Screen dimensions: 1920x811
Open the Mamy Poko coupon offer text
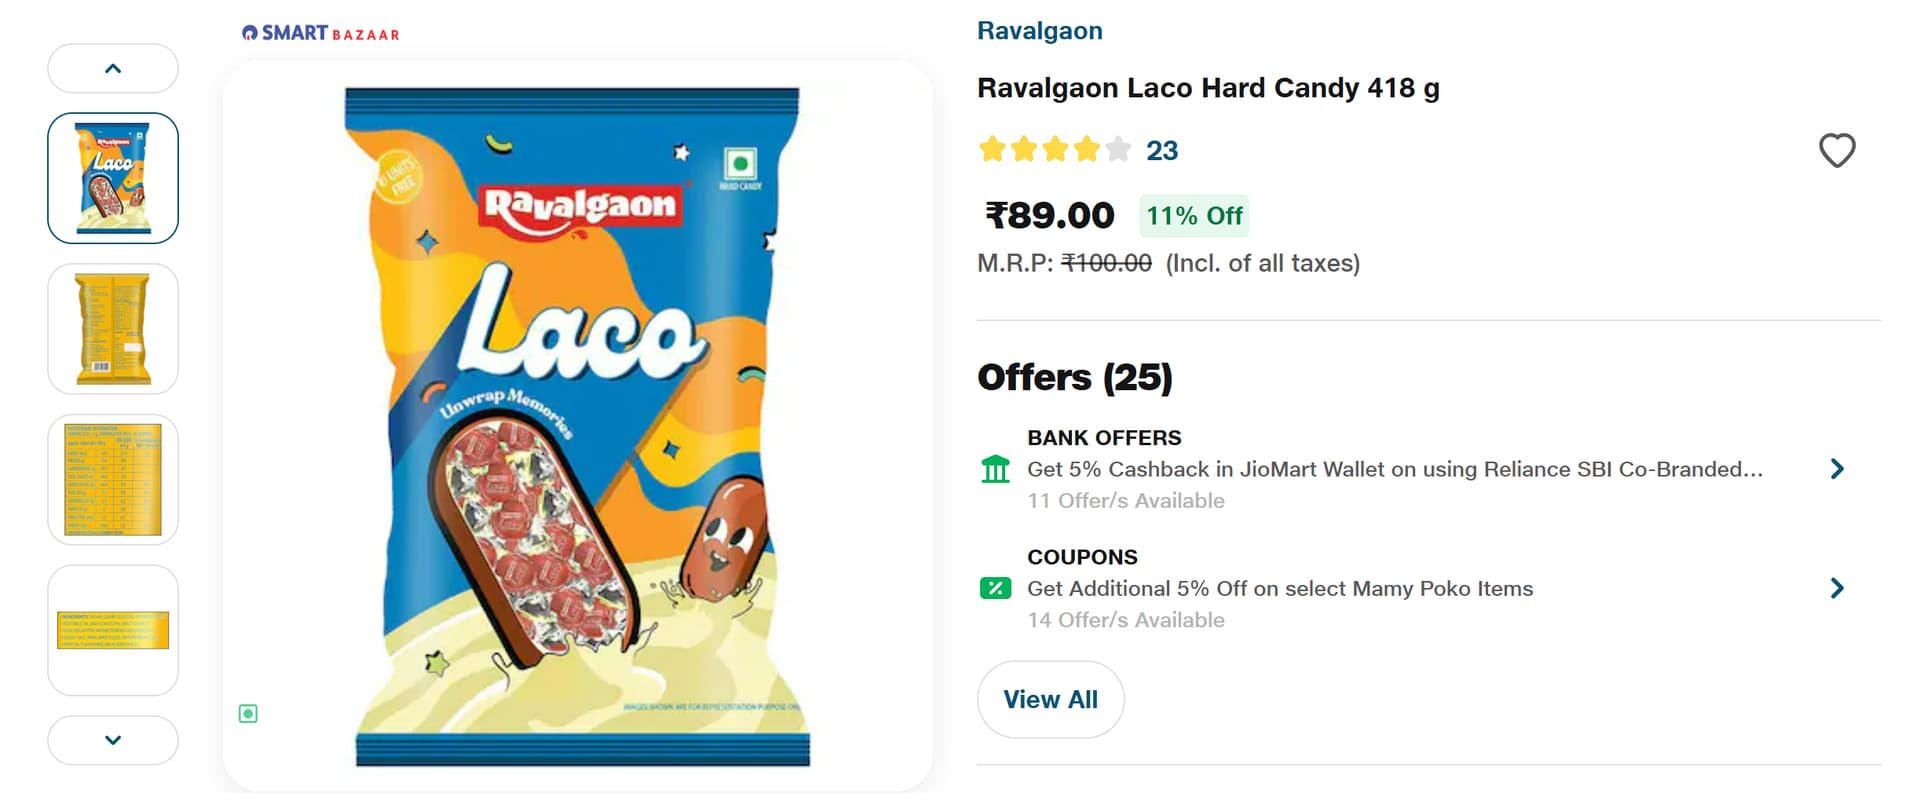[x=1279, y=588]
